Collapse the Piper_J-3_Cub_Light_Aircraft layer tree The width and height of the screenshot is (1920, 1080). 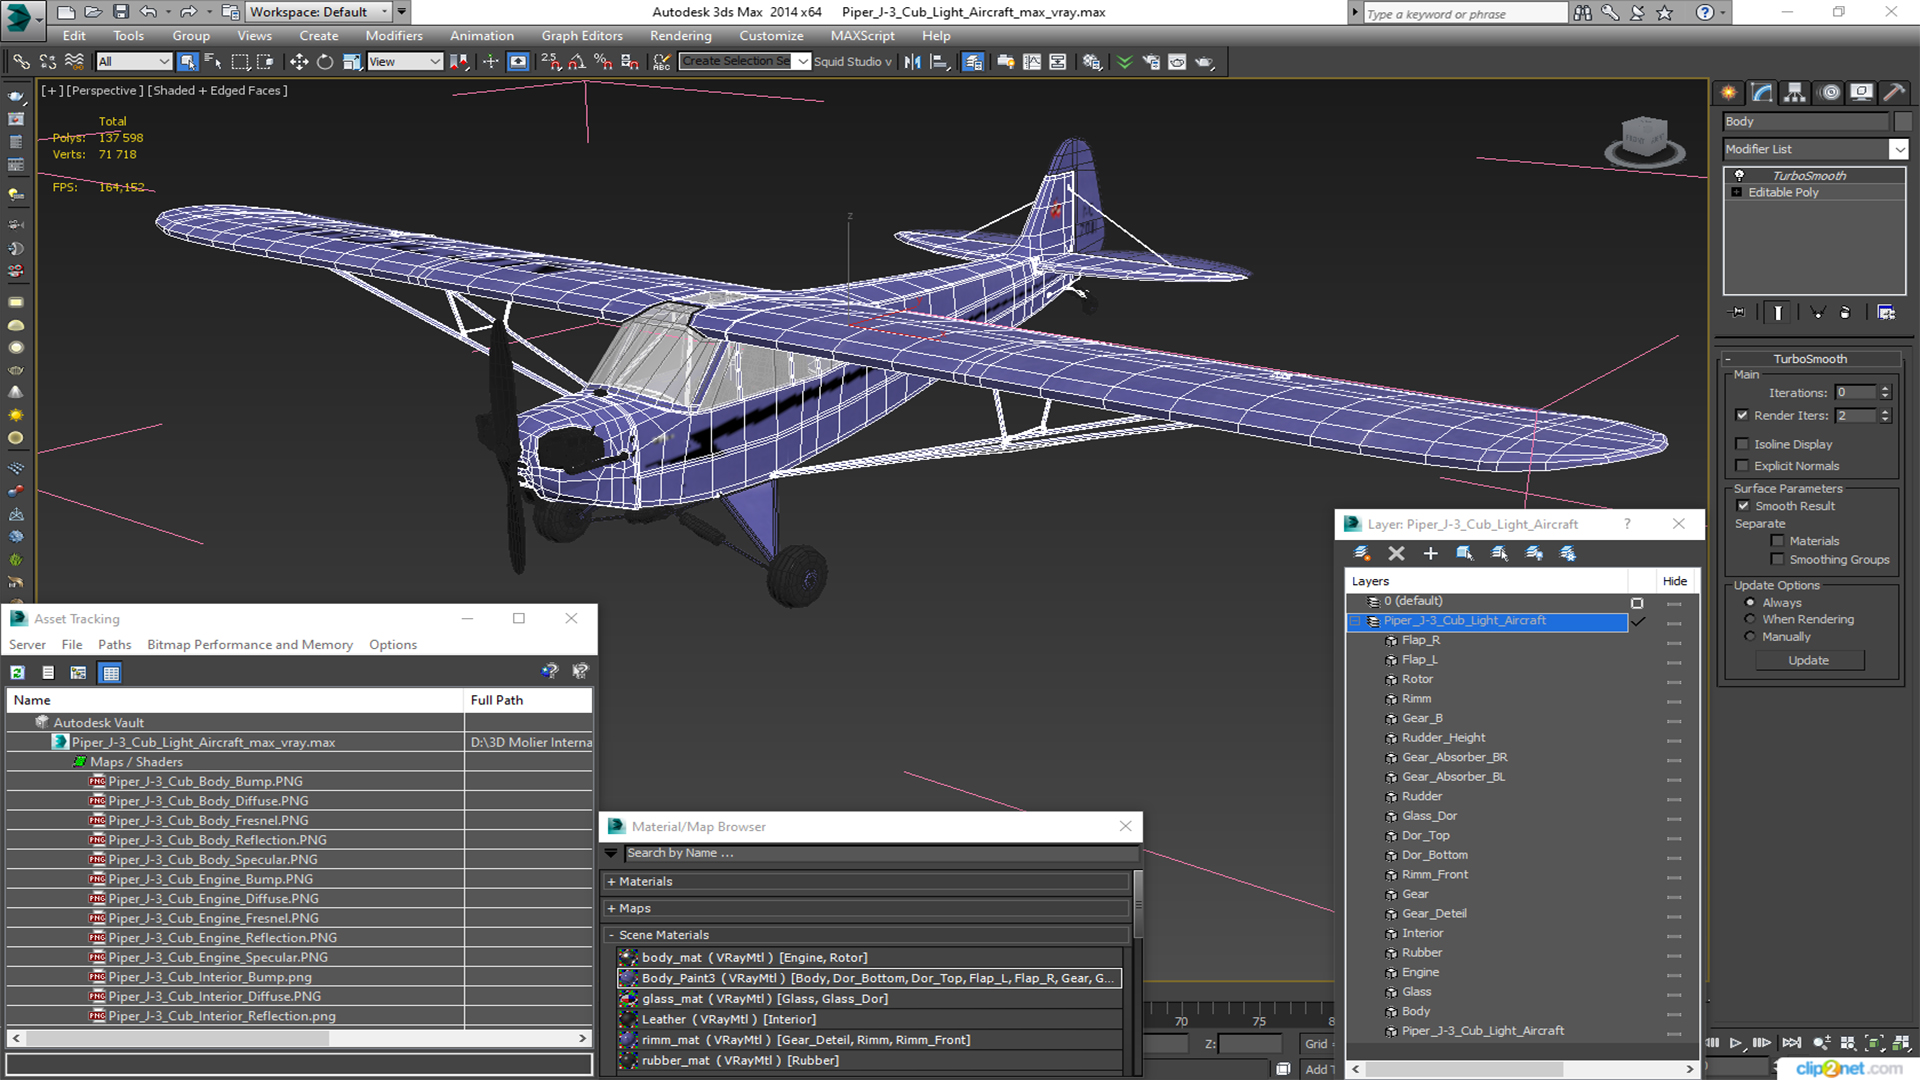(x=1355, y=621)
